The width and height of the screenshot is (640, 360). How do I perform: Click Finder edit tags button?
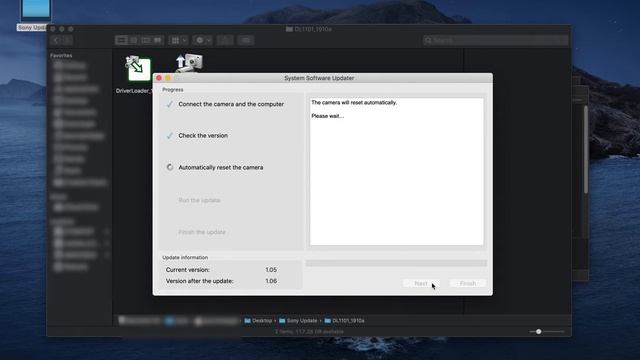246,40
